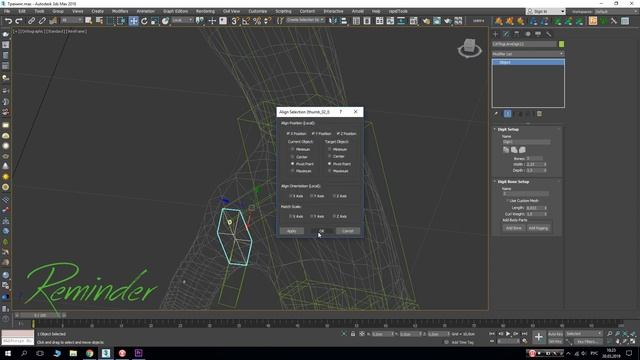The image size is (640, 360).
Task: Open the Windows Start menu
Action: click(x=7, y=353)
